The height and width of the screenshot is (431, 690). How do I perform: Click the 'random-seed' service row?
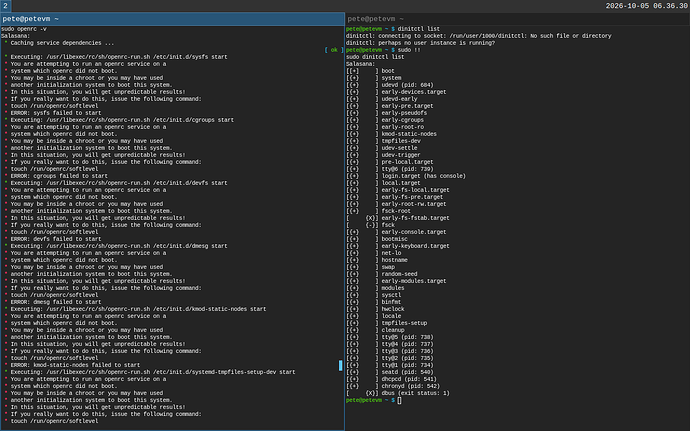click(382, 274)
